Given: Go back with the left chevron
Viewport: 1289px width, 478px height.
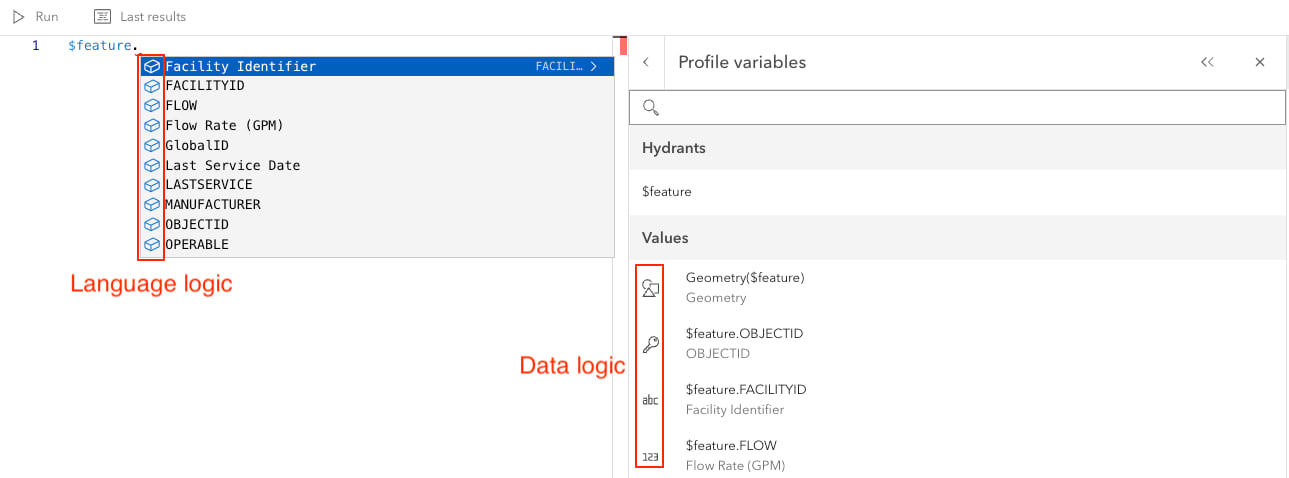Looking at the screenshot, I should [x=646, y=62].
